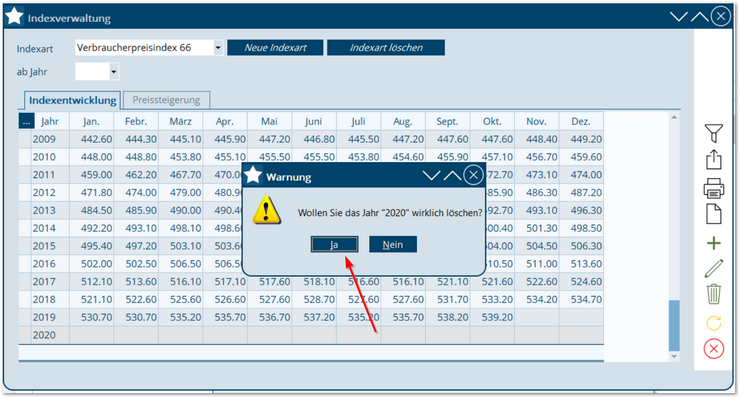Viewport: 740px width, 398px height.
Task: Click the red circled X cancel icon
Action: click(x=714, y=349)
